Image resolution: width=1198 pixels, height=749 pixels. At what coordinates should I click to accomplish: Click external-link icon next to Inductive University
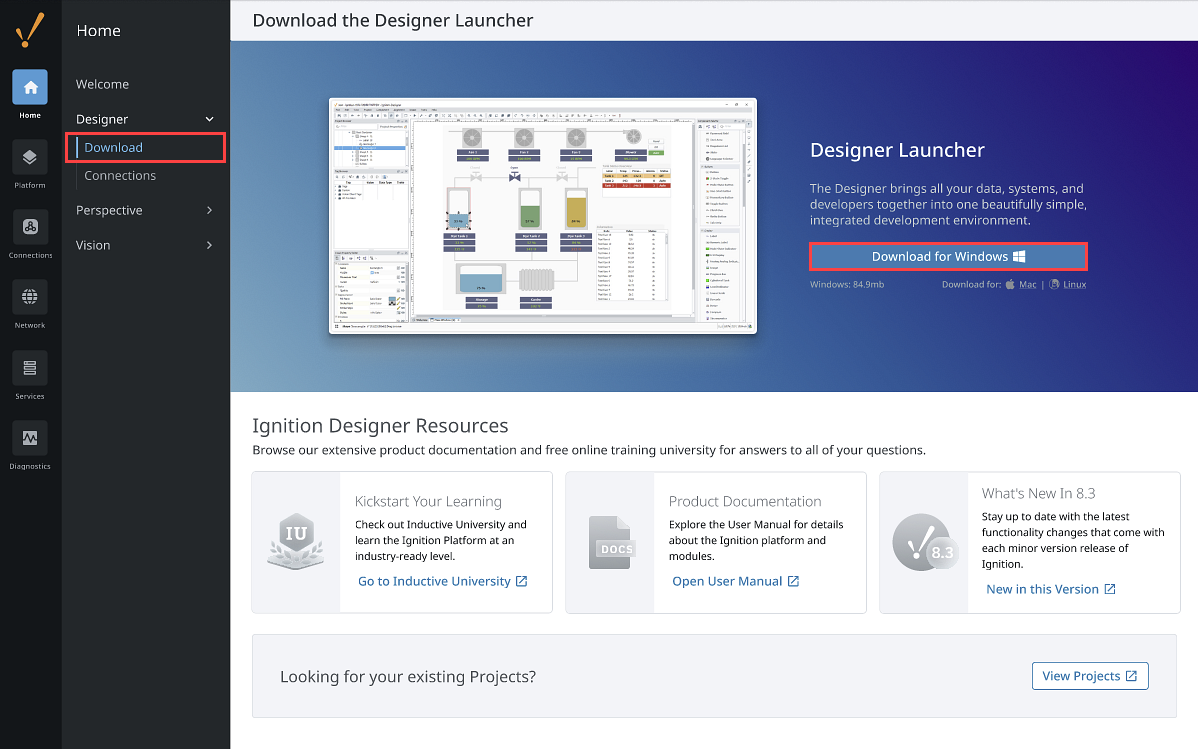521,582
